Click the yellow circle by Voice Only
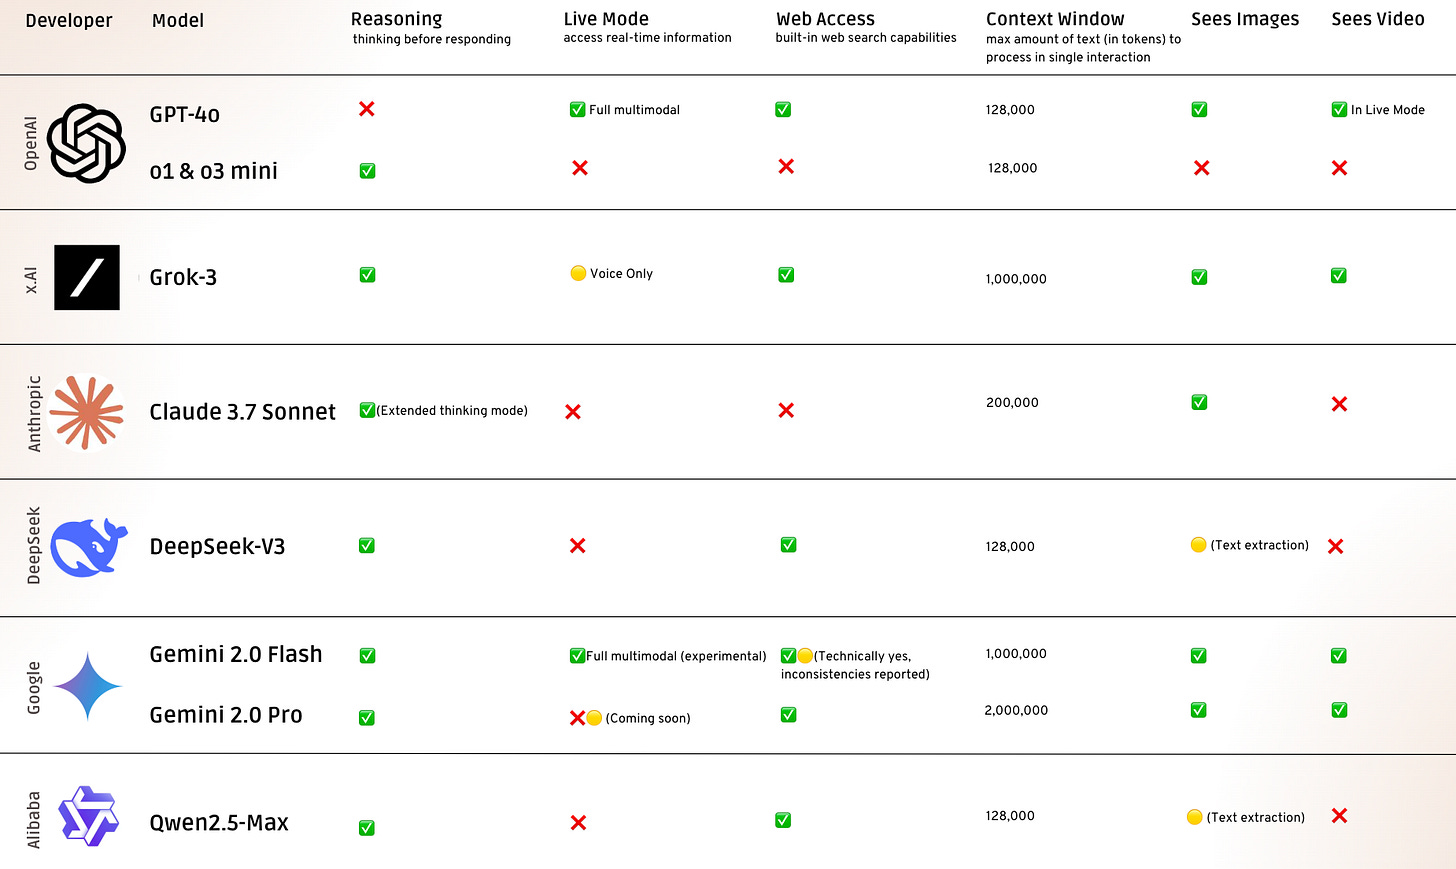This screenshot has height=869, width=1456. pos(578,273)
